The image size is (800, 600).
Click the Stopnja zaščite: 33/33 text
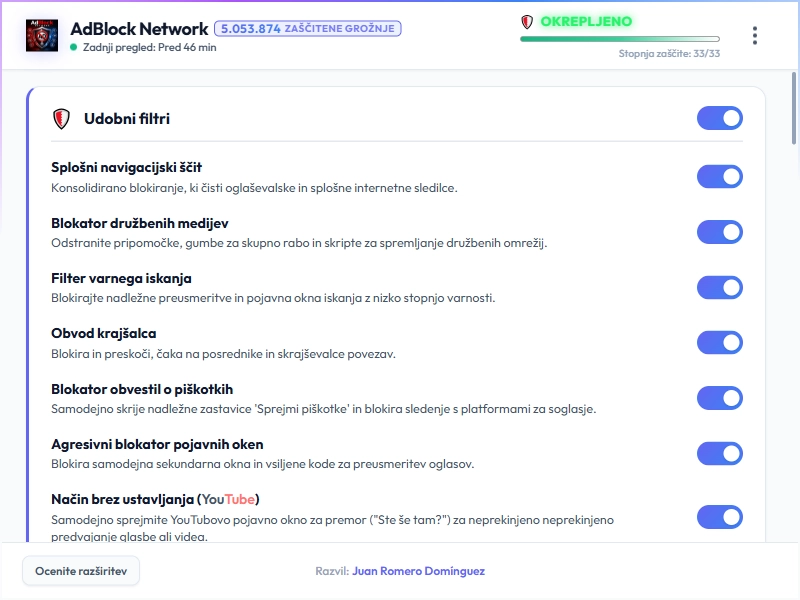pos(669,54)
